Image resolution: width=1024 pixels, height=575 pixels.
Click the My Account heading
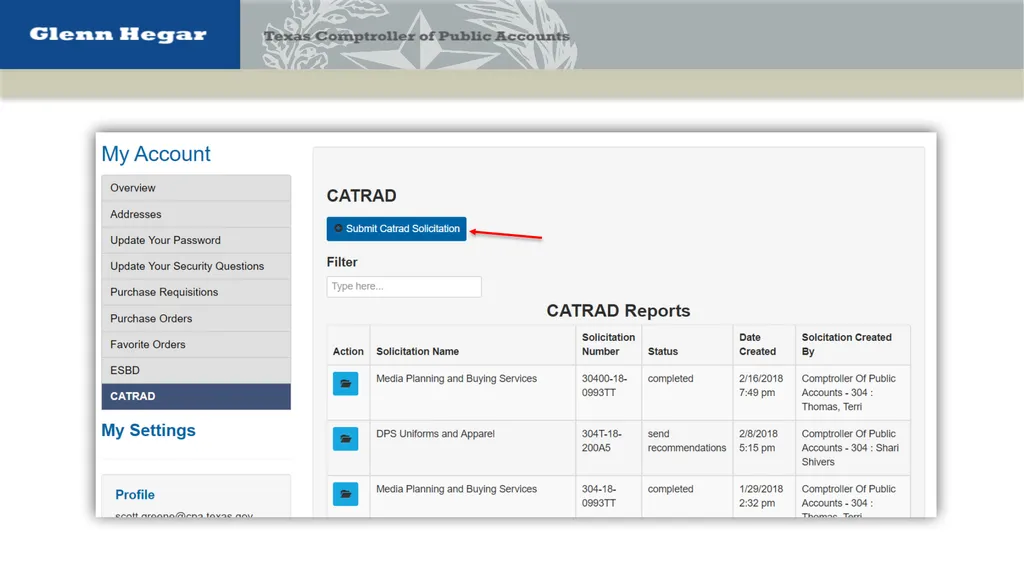pyautogui.click(x=155, y=154)
